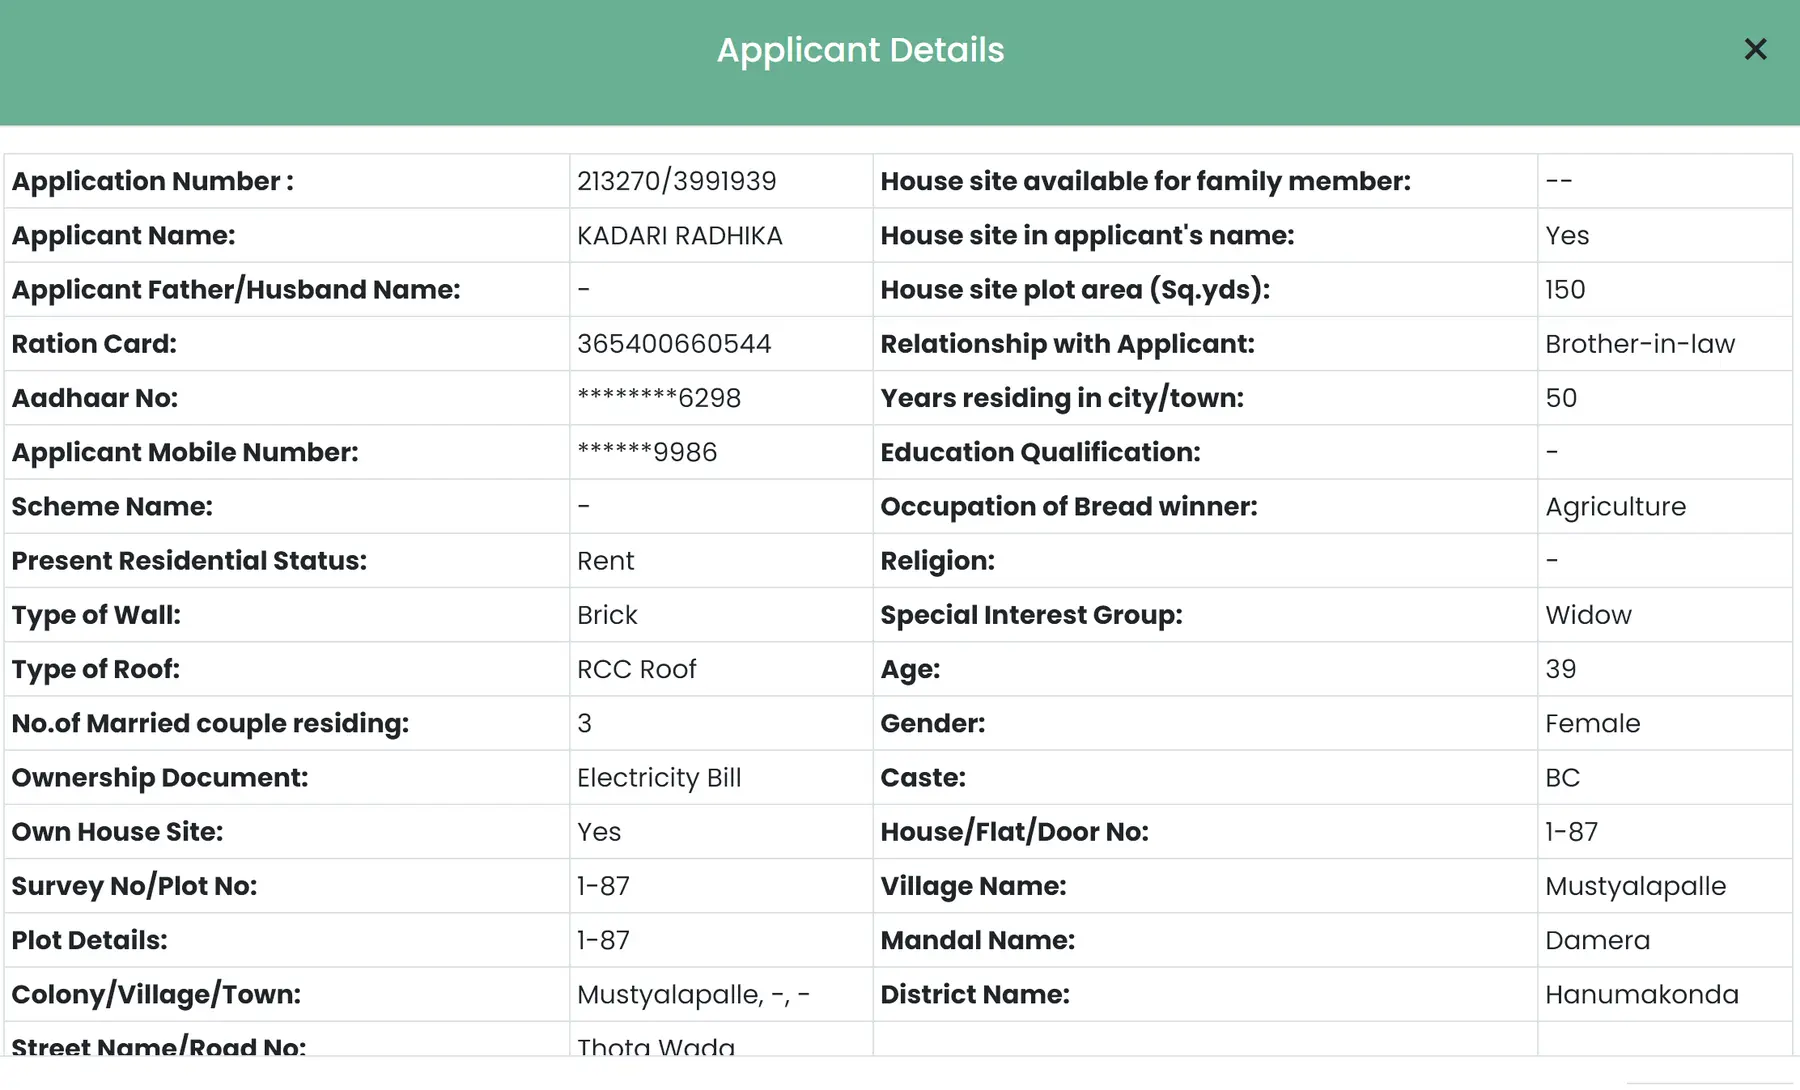
Task: Click the Hanumakonda district value
Action: tap(1641, 994)
